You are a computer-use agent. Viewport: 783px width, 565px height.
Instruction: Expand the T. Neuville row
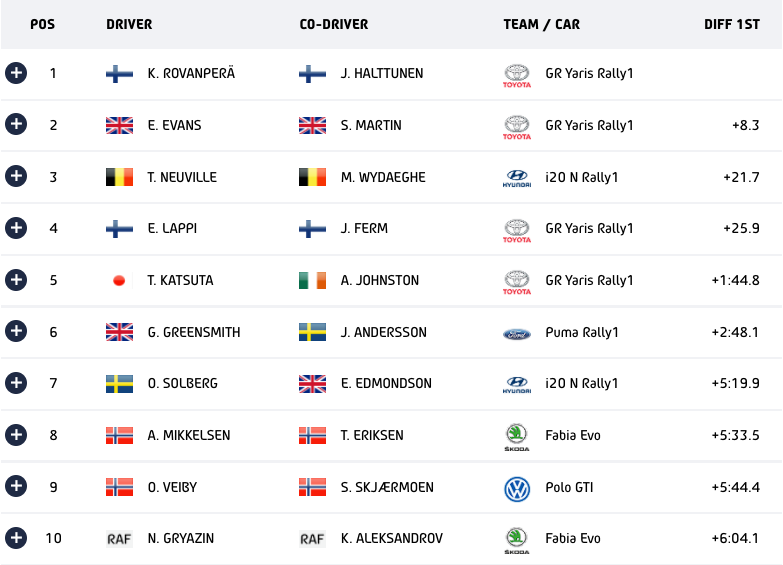(15, 177)
